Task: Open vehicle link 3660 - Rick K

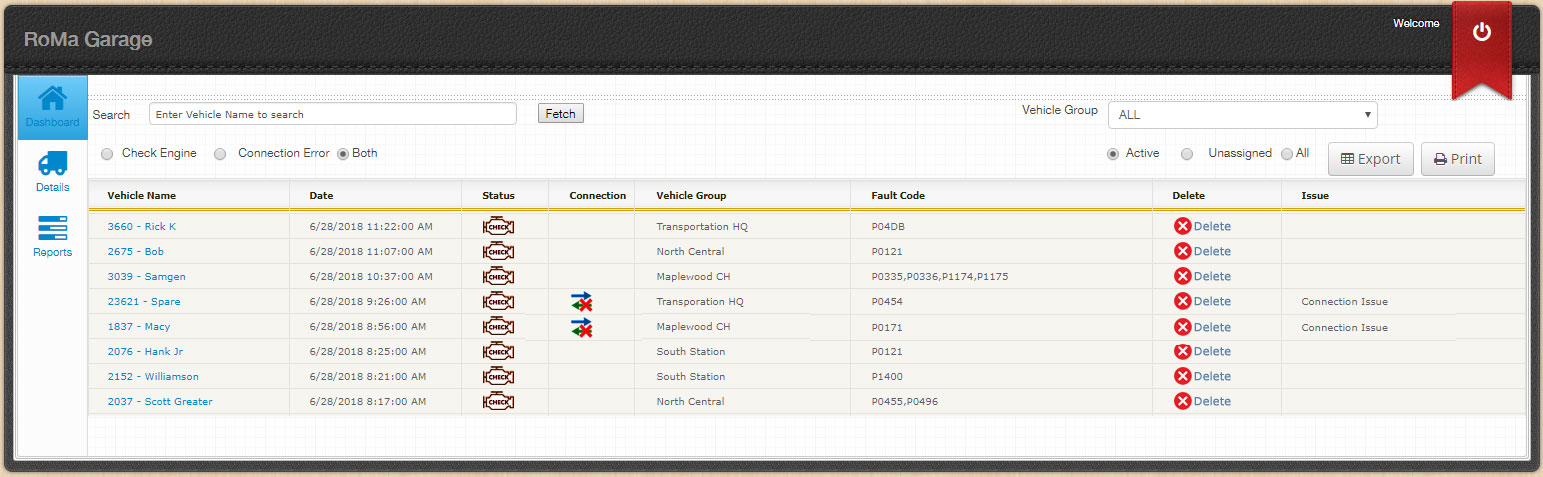Action: pyautogui.click(x=141, y=226)
